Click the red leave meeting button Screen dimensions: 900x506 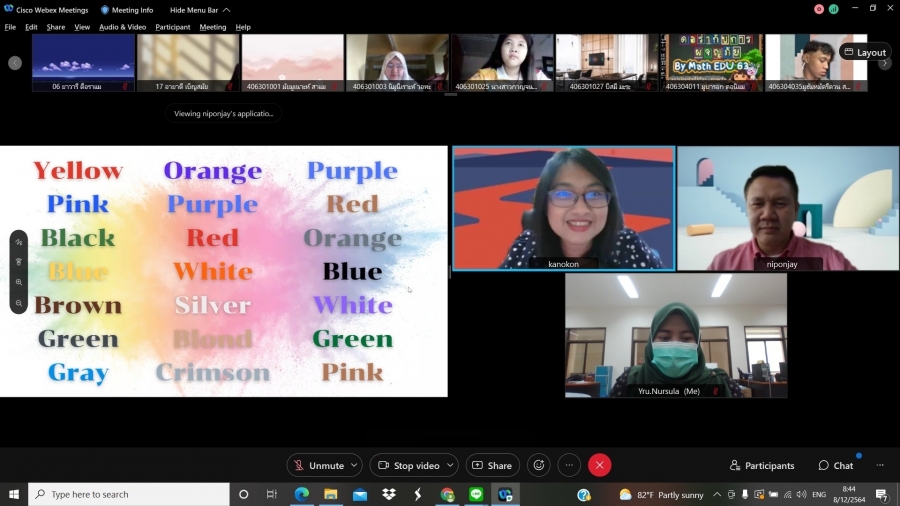[599, 465]
